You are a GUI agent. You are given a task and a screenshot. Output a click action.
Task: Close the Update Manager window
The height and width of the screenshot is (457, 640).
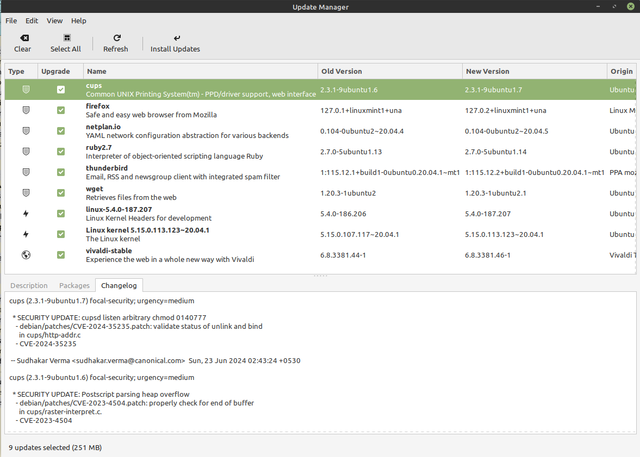pyautogui.click(x=631, y=7)
